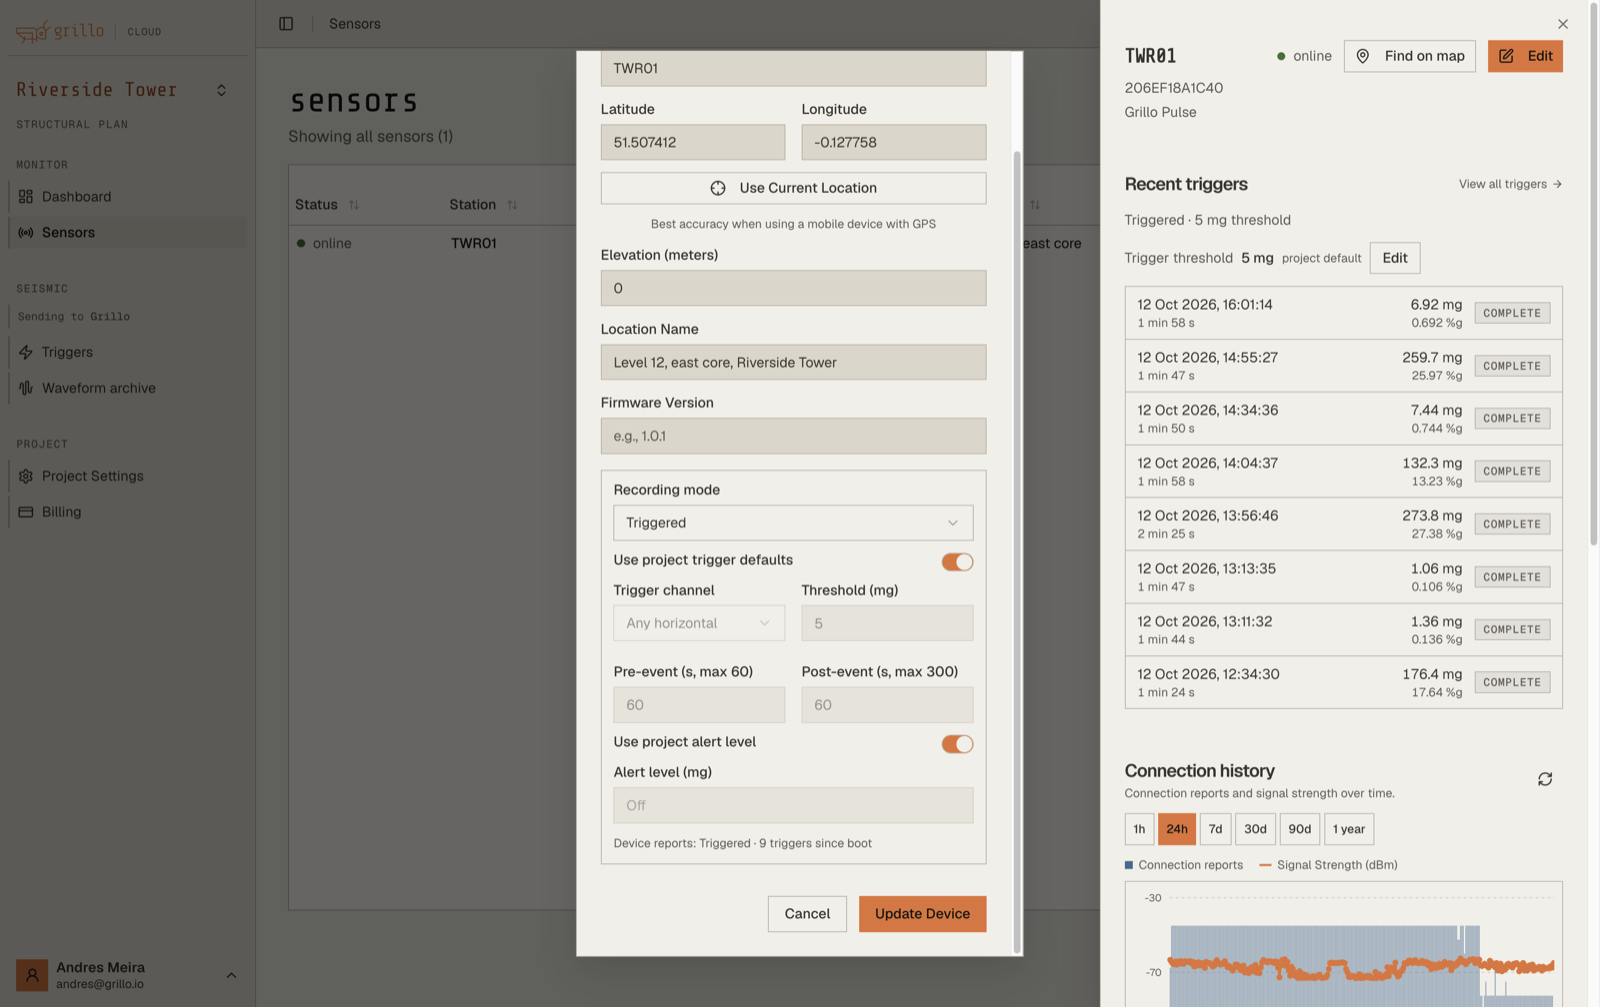The height and width of the screenshot is (1007, 1600).
Task: Open trigger at 12 Oct 2026, 14:55:27
Action: (1343, 366)
